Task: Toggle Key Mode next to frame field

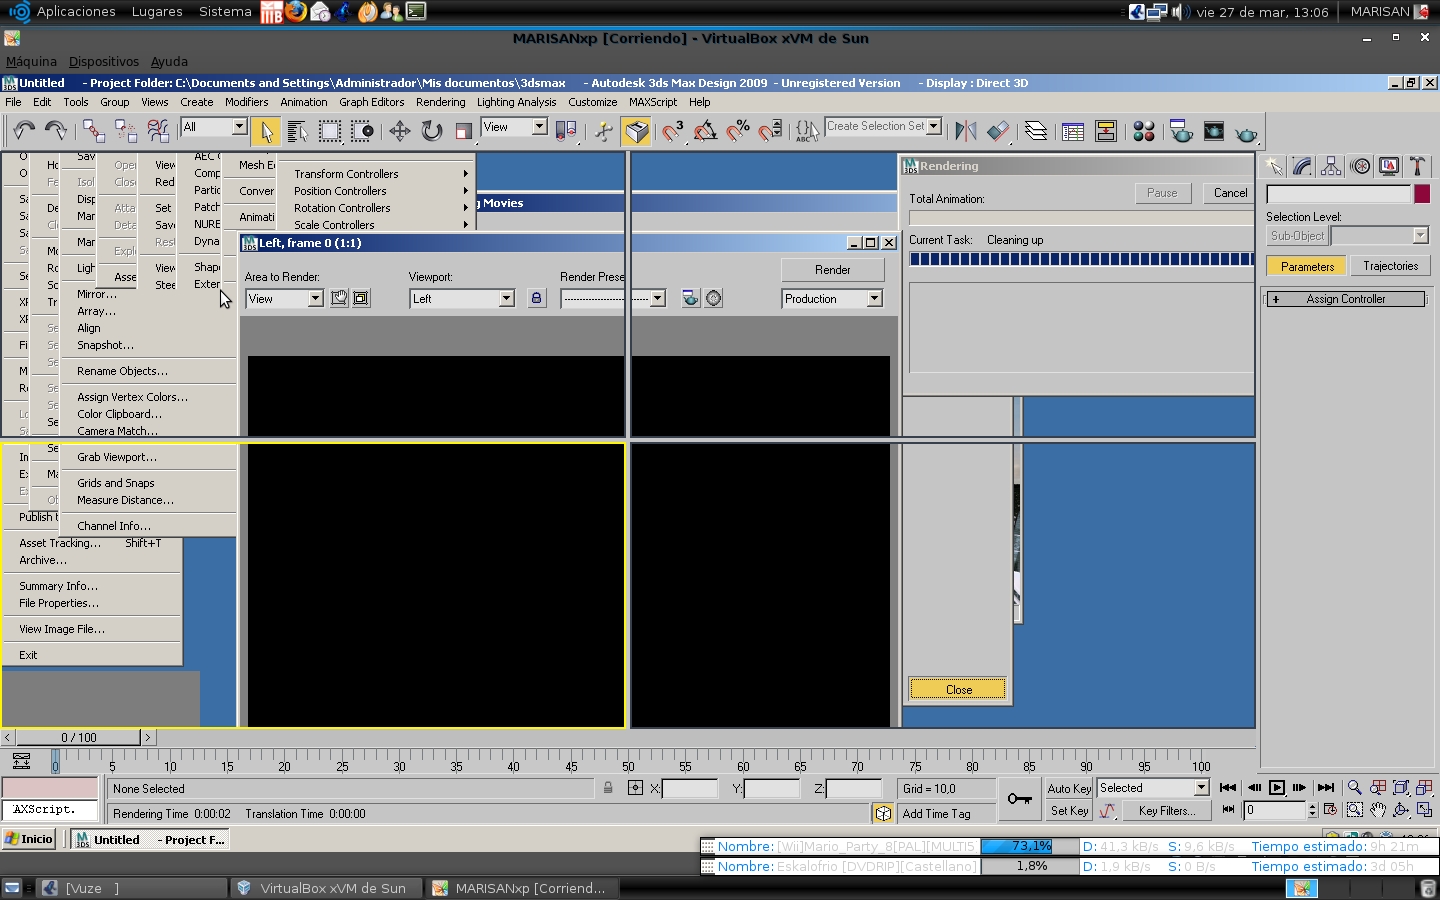Action: (1228, 810)
